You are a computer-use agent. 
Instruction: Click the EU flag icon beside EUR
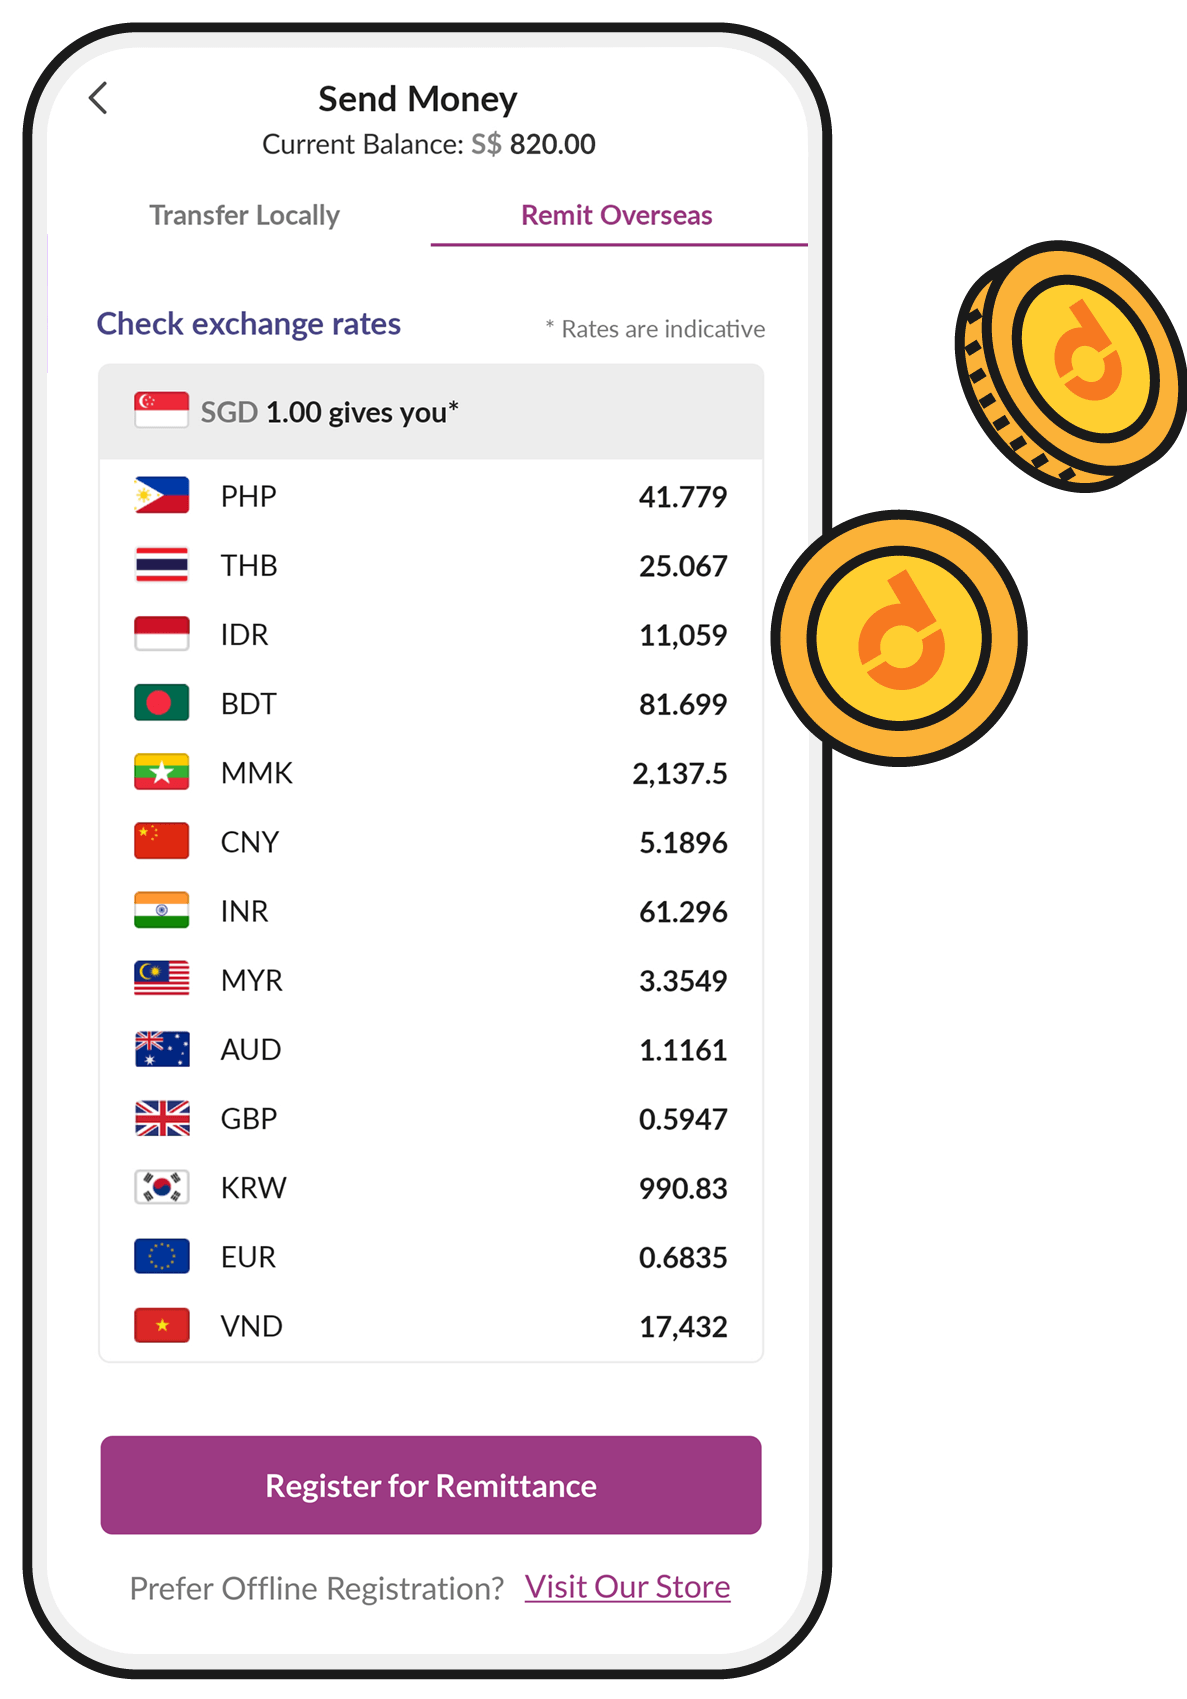pyautogui.click(x=161, y=1256)
